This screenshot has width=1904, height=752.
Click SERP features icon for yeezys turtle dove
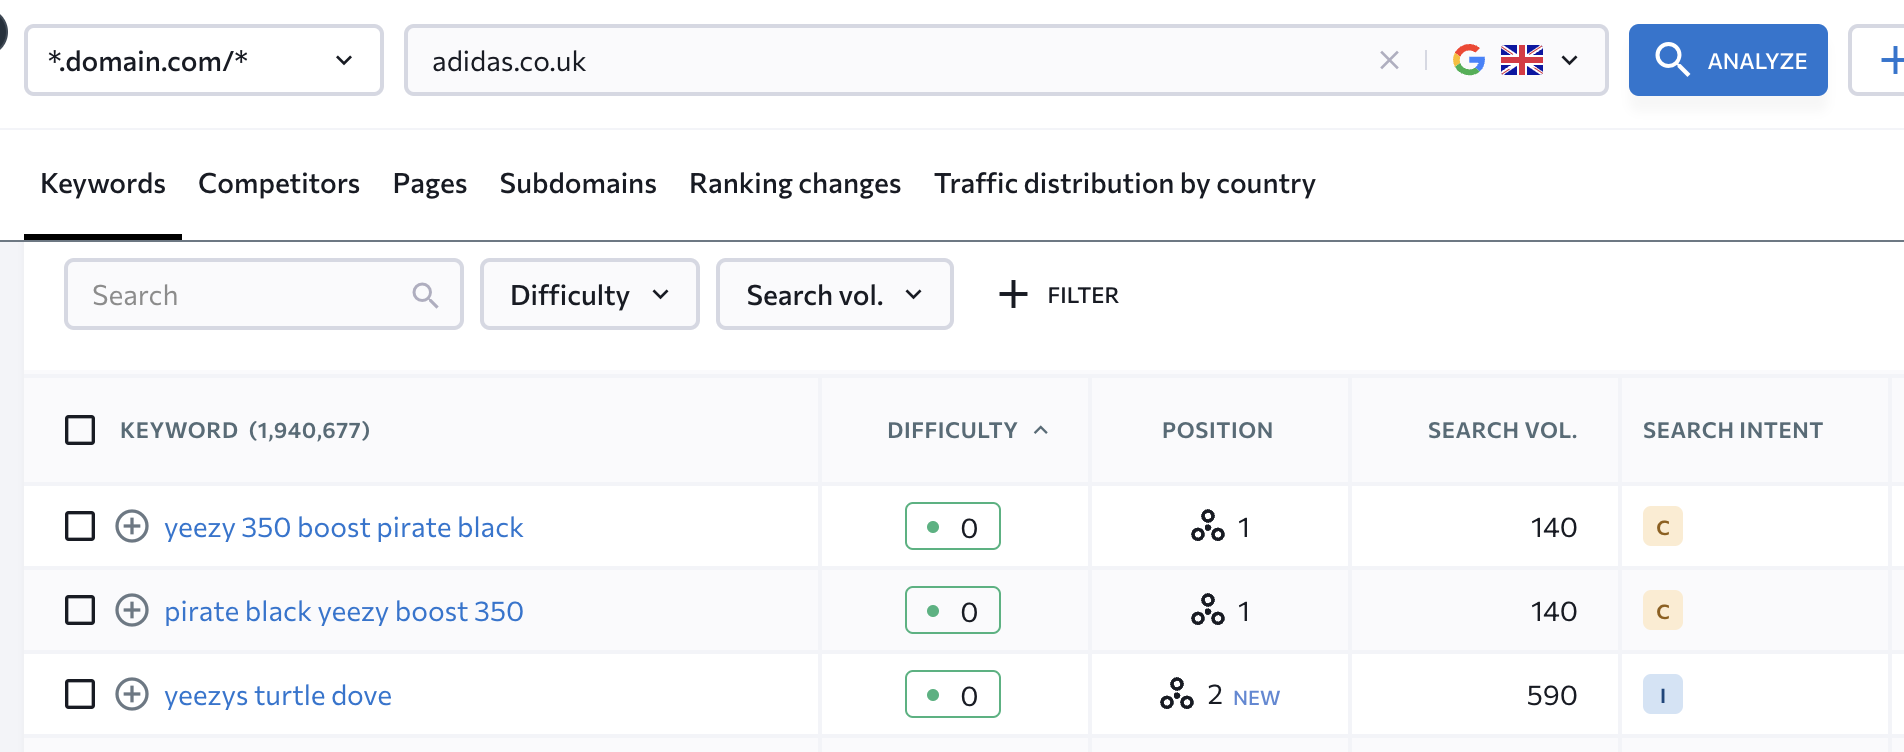1177,694
